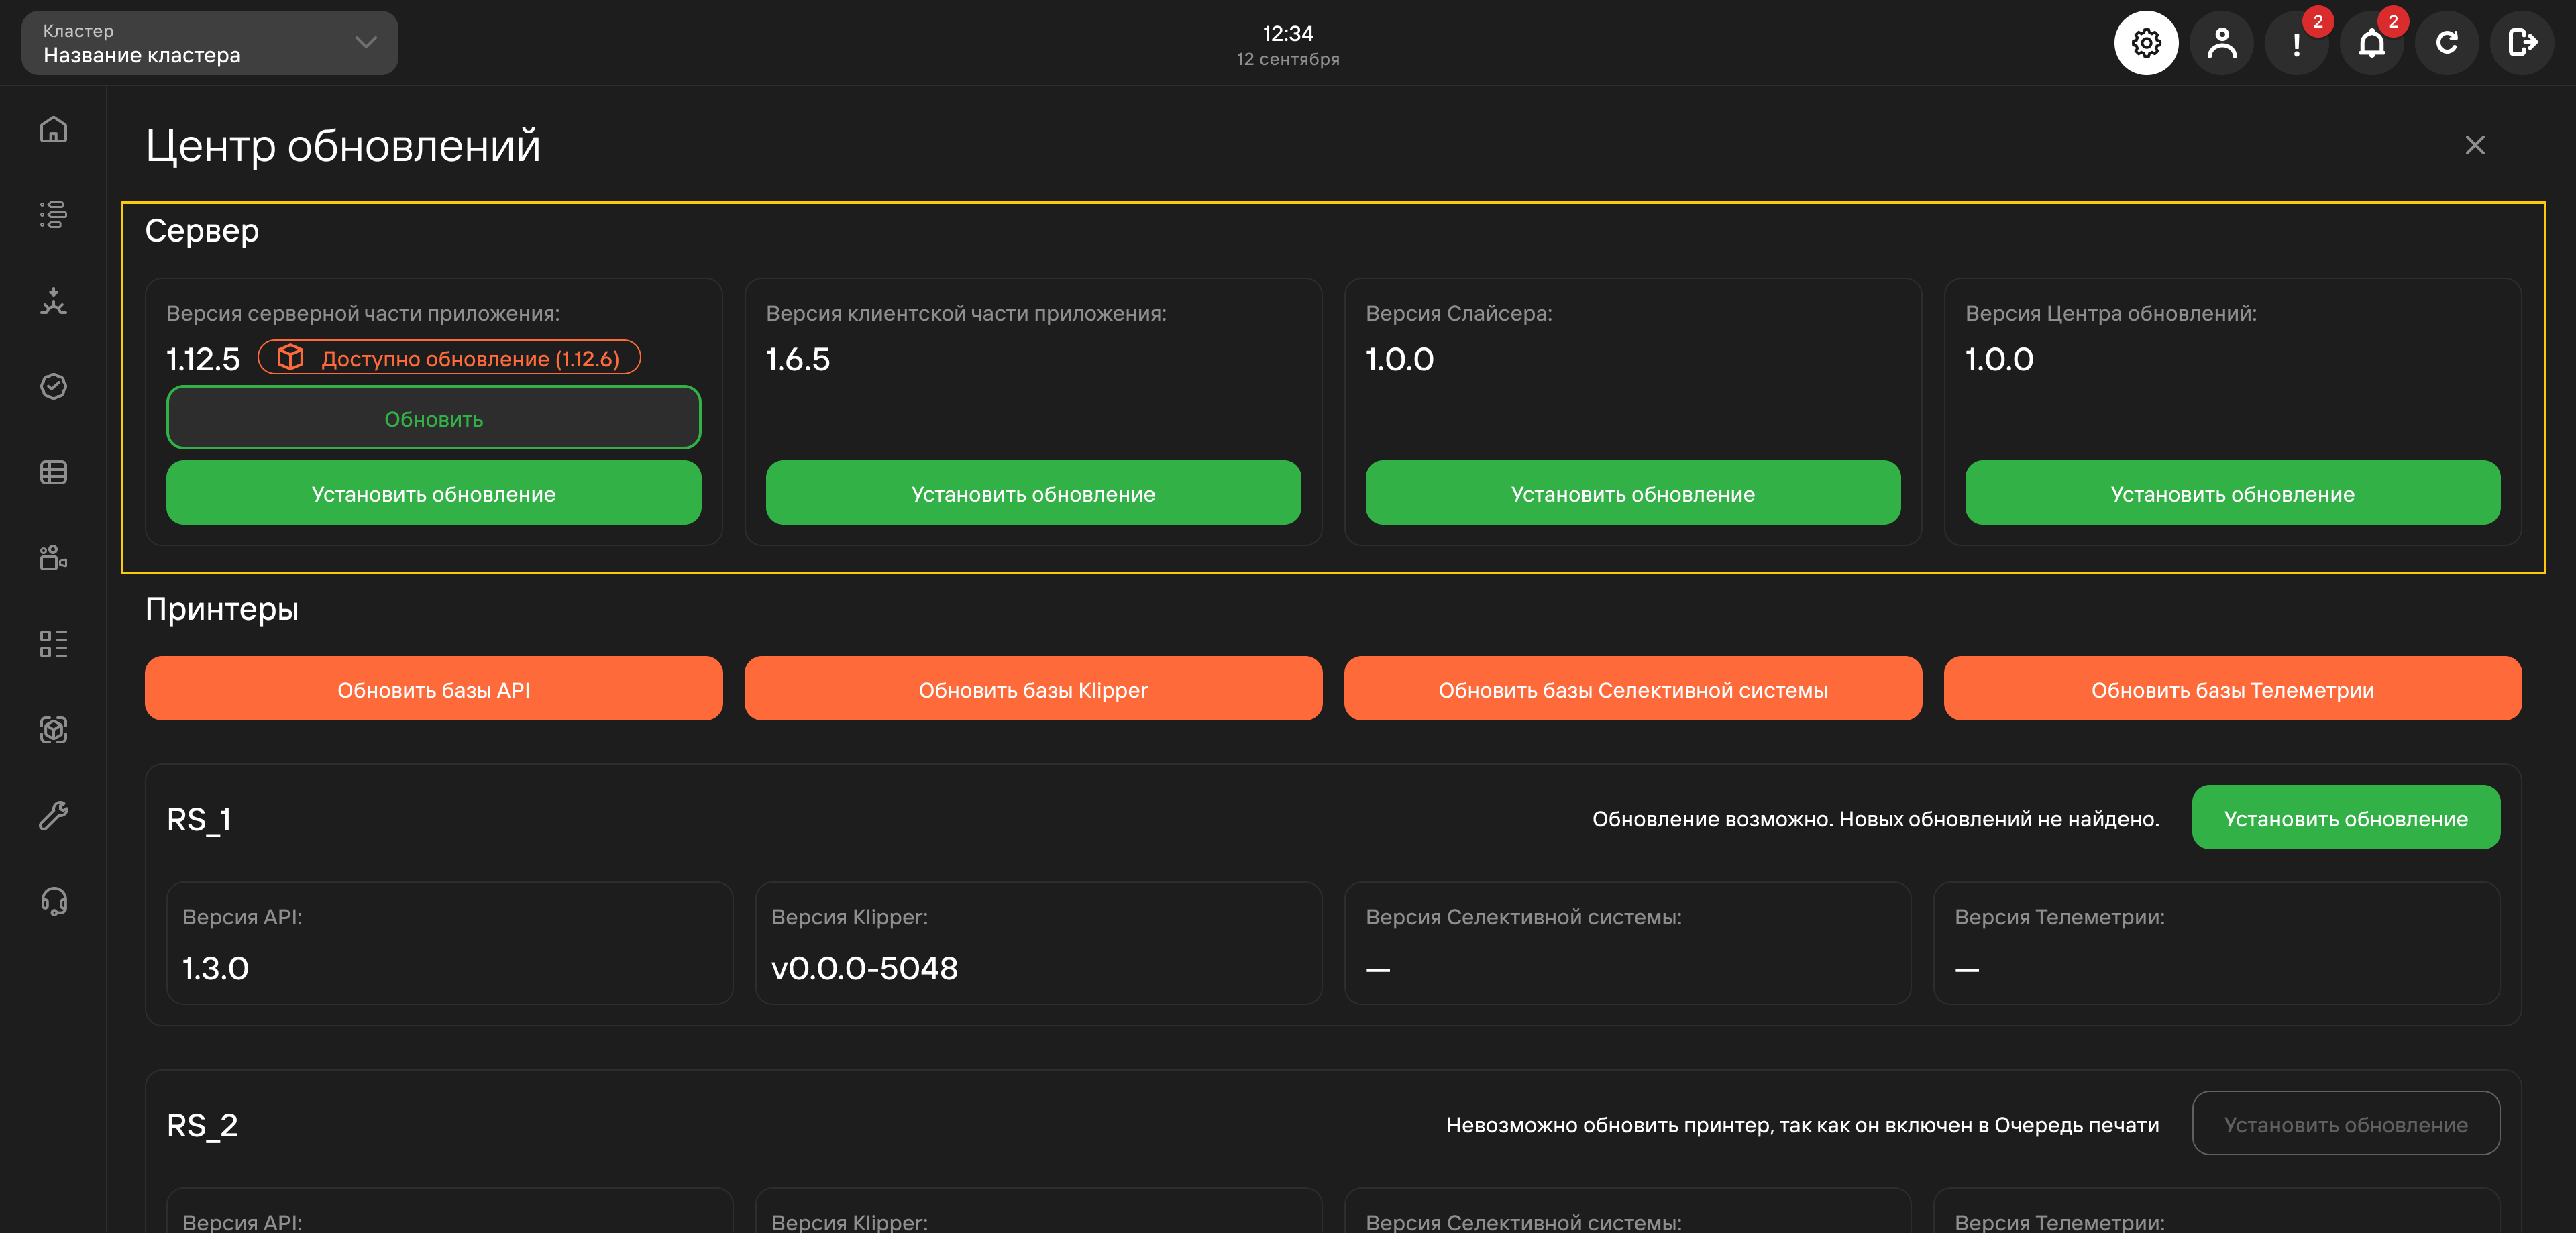This screenshot has width=2576, height=1233.
Task: Open the bell notifications icon
Action: tap(2371, 43)
